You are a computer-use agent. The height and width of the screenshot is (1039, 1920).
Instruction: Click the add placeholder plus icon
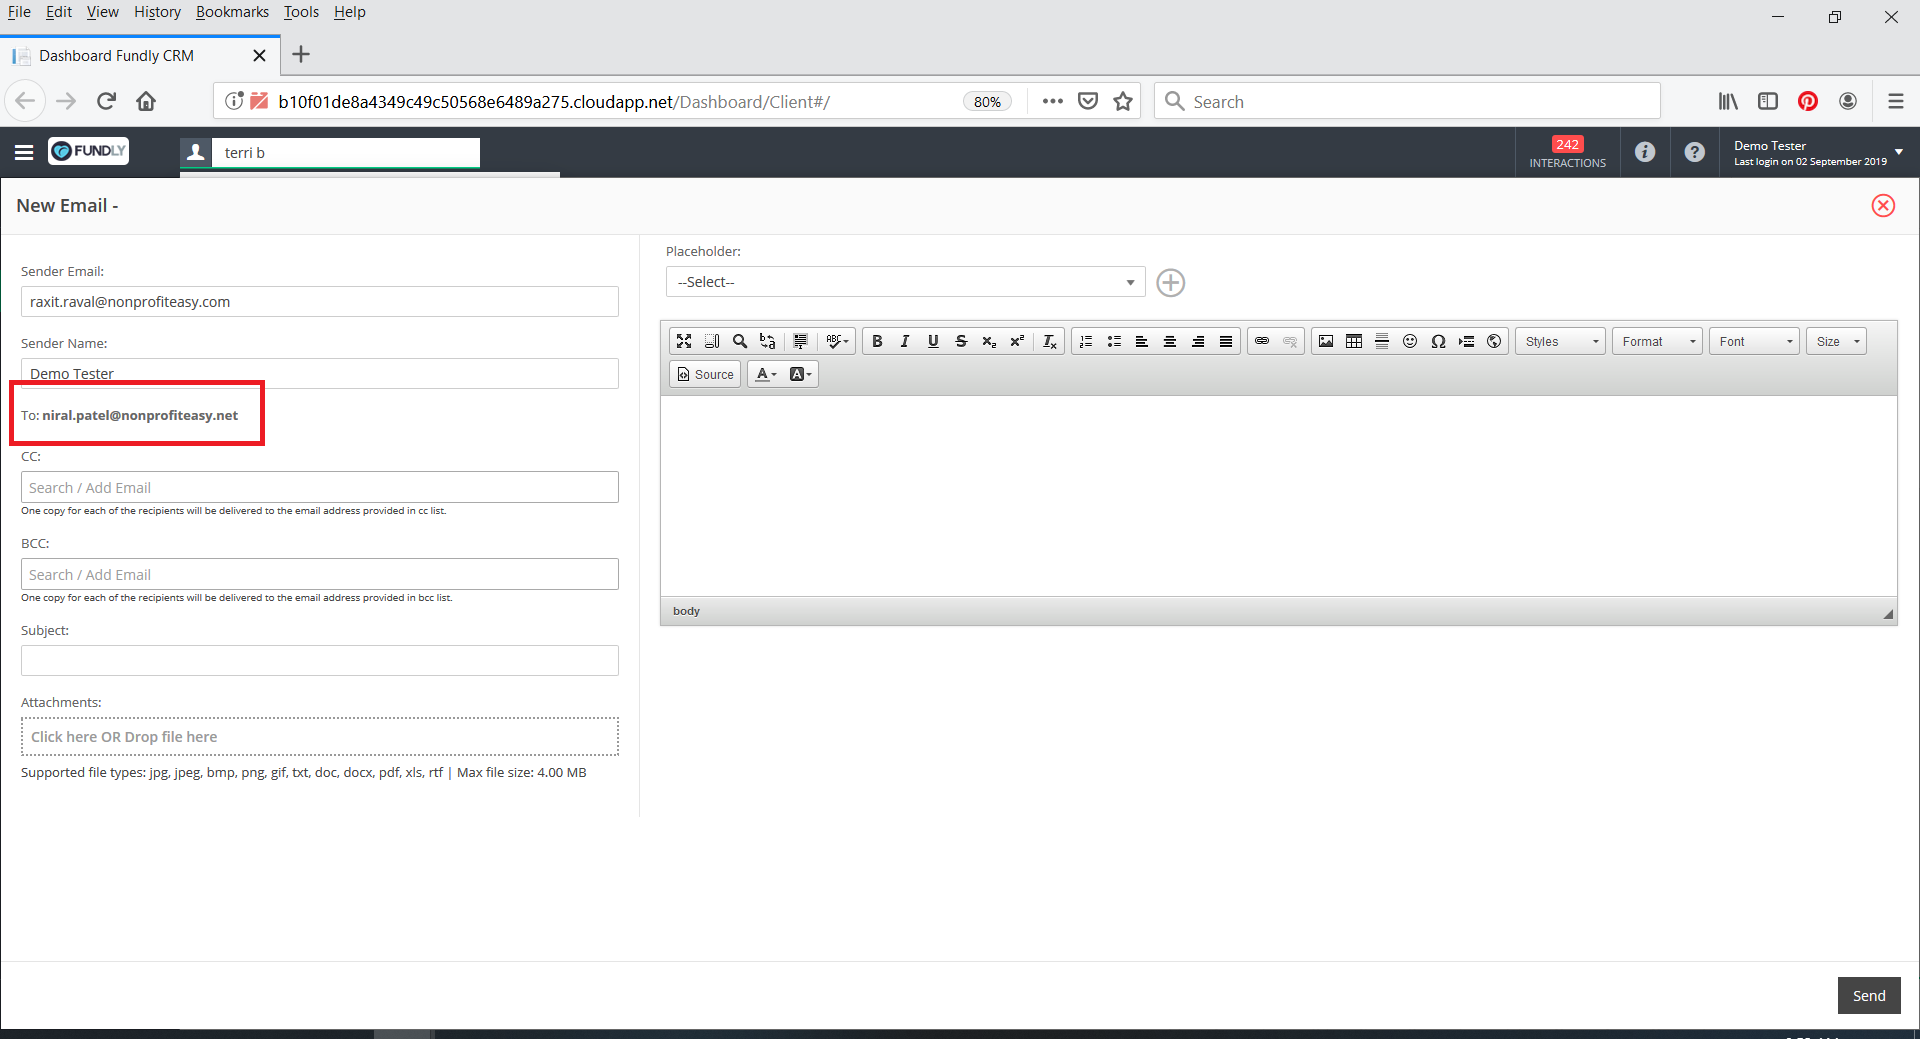(1170, 283)
